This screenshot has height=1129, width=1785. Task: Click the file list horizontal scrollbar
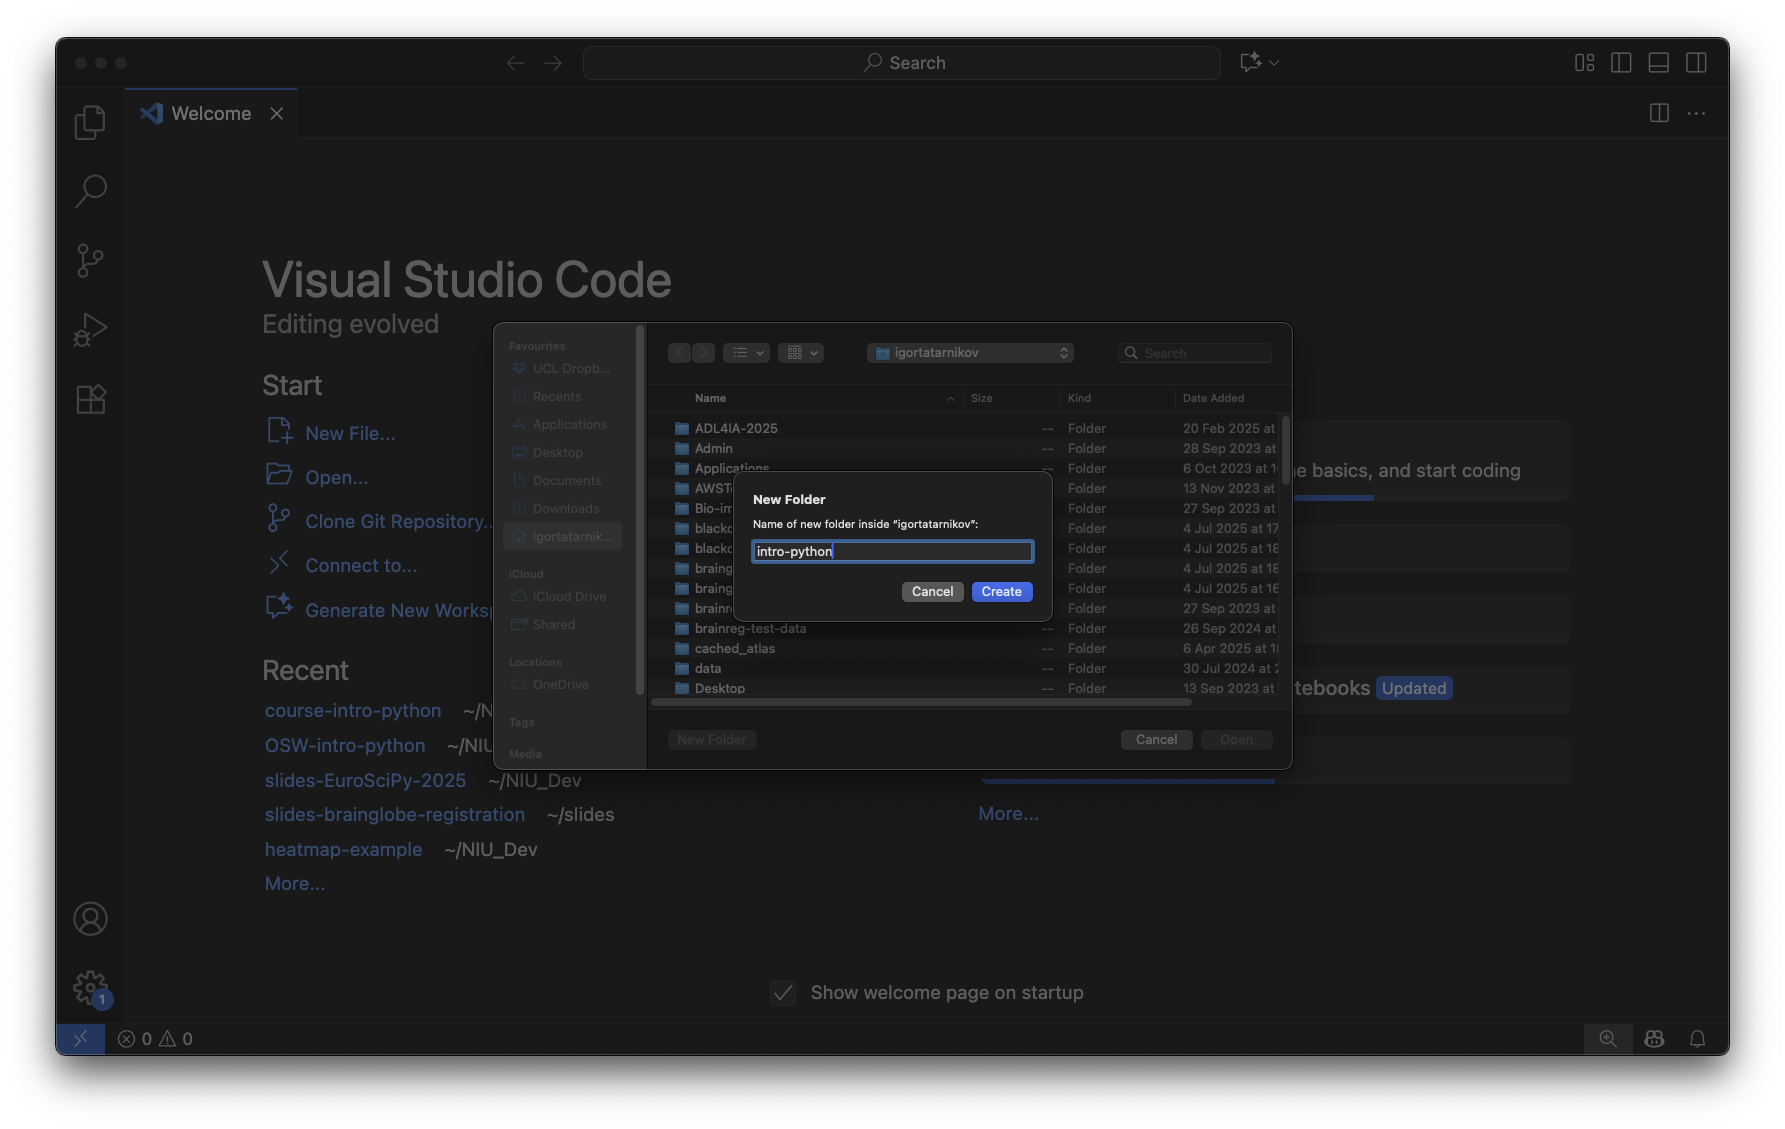[x=920, y=702]
